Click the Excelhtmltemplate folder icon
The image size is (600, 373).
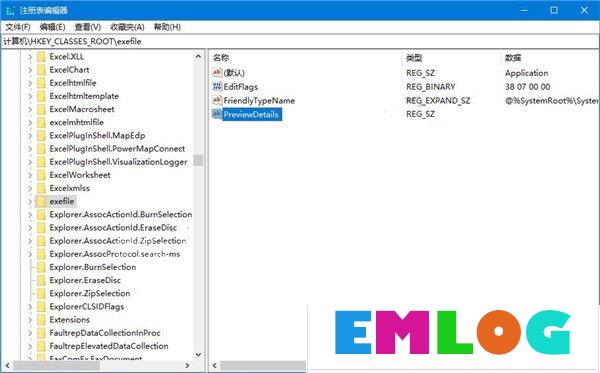(41, 96)
